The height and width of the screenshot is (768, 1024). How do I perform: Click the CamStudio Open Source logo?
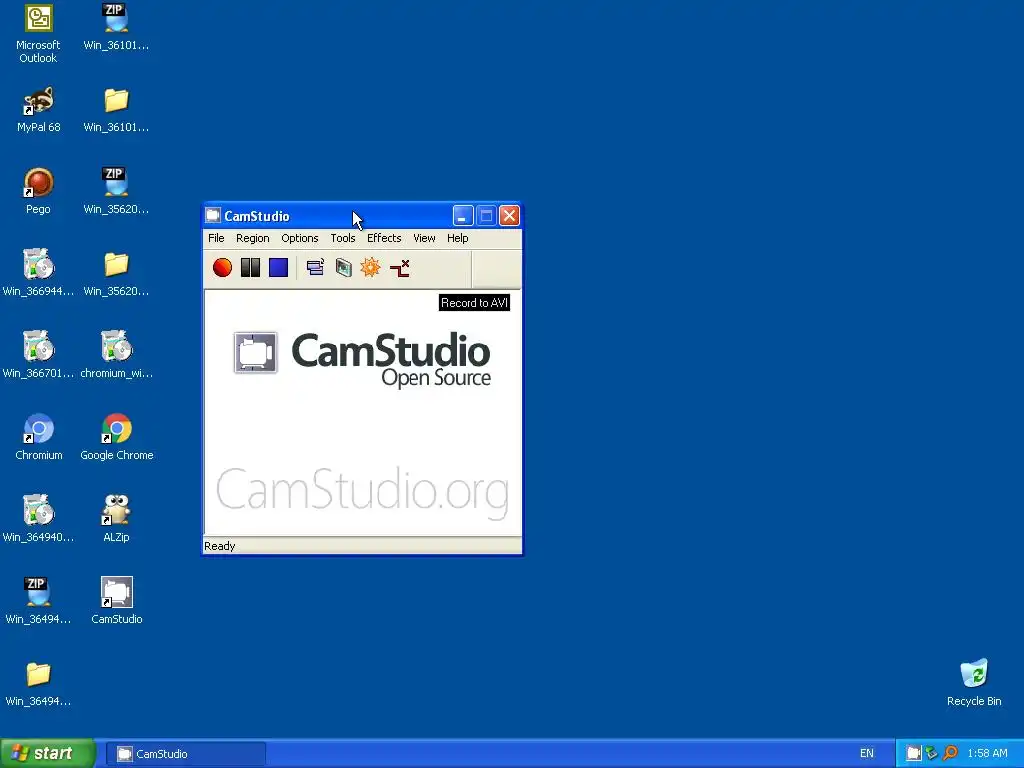pos(362,359)
